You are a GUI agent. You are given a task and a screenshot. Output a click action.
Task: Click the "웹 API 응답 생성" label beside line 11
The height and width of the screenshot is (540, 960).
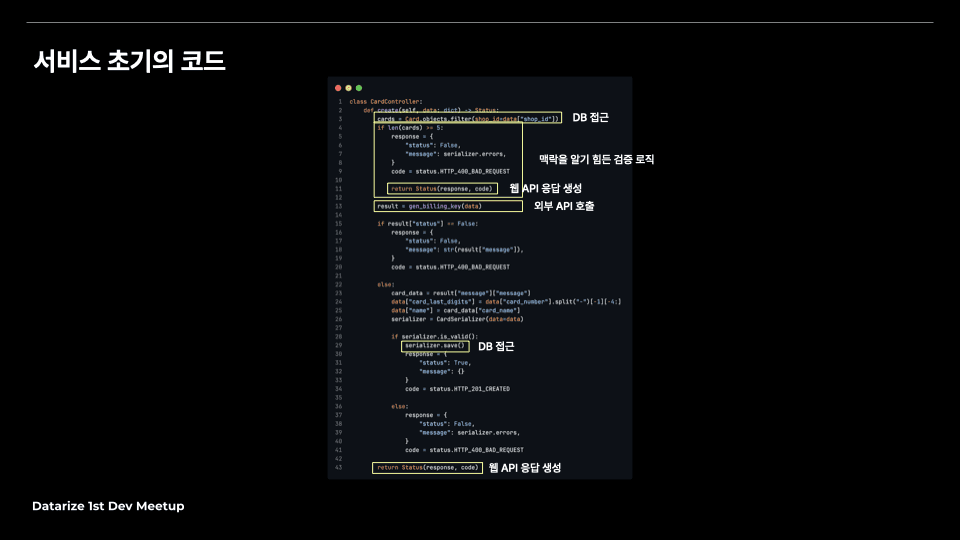(x=546, y=189)
